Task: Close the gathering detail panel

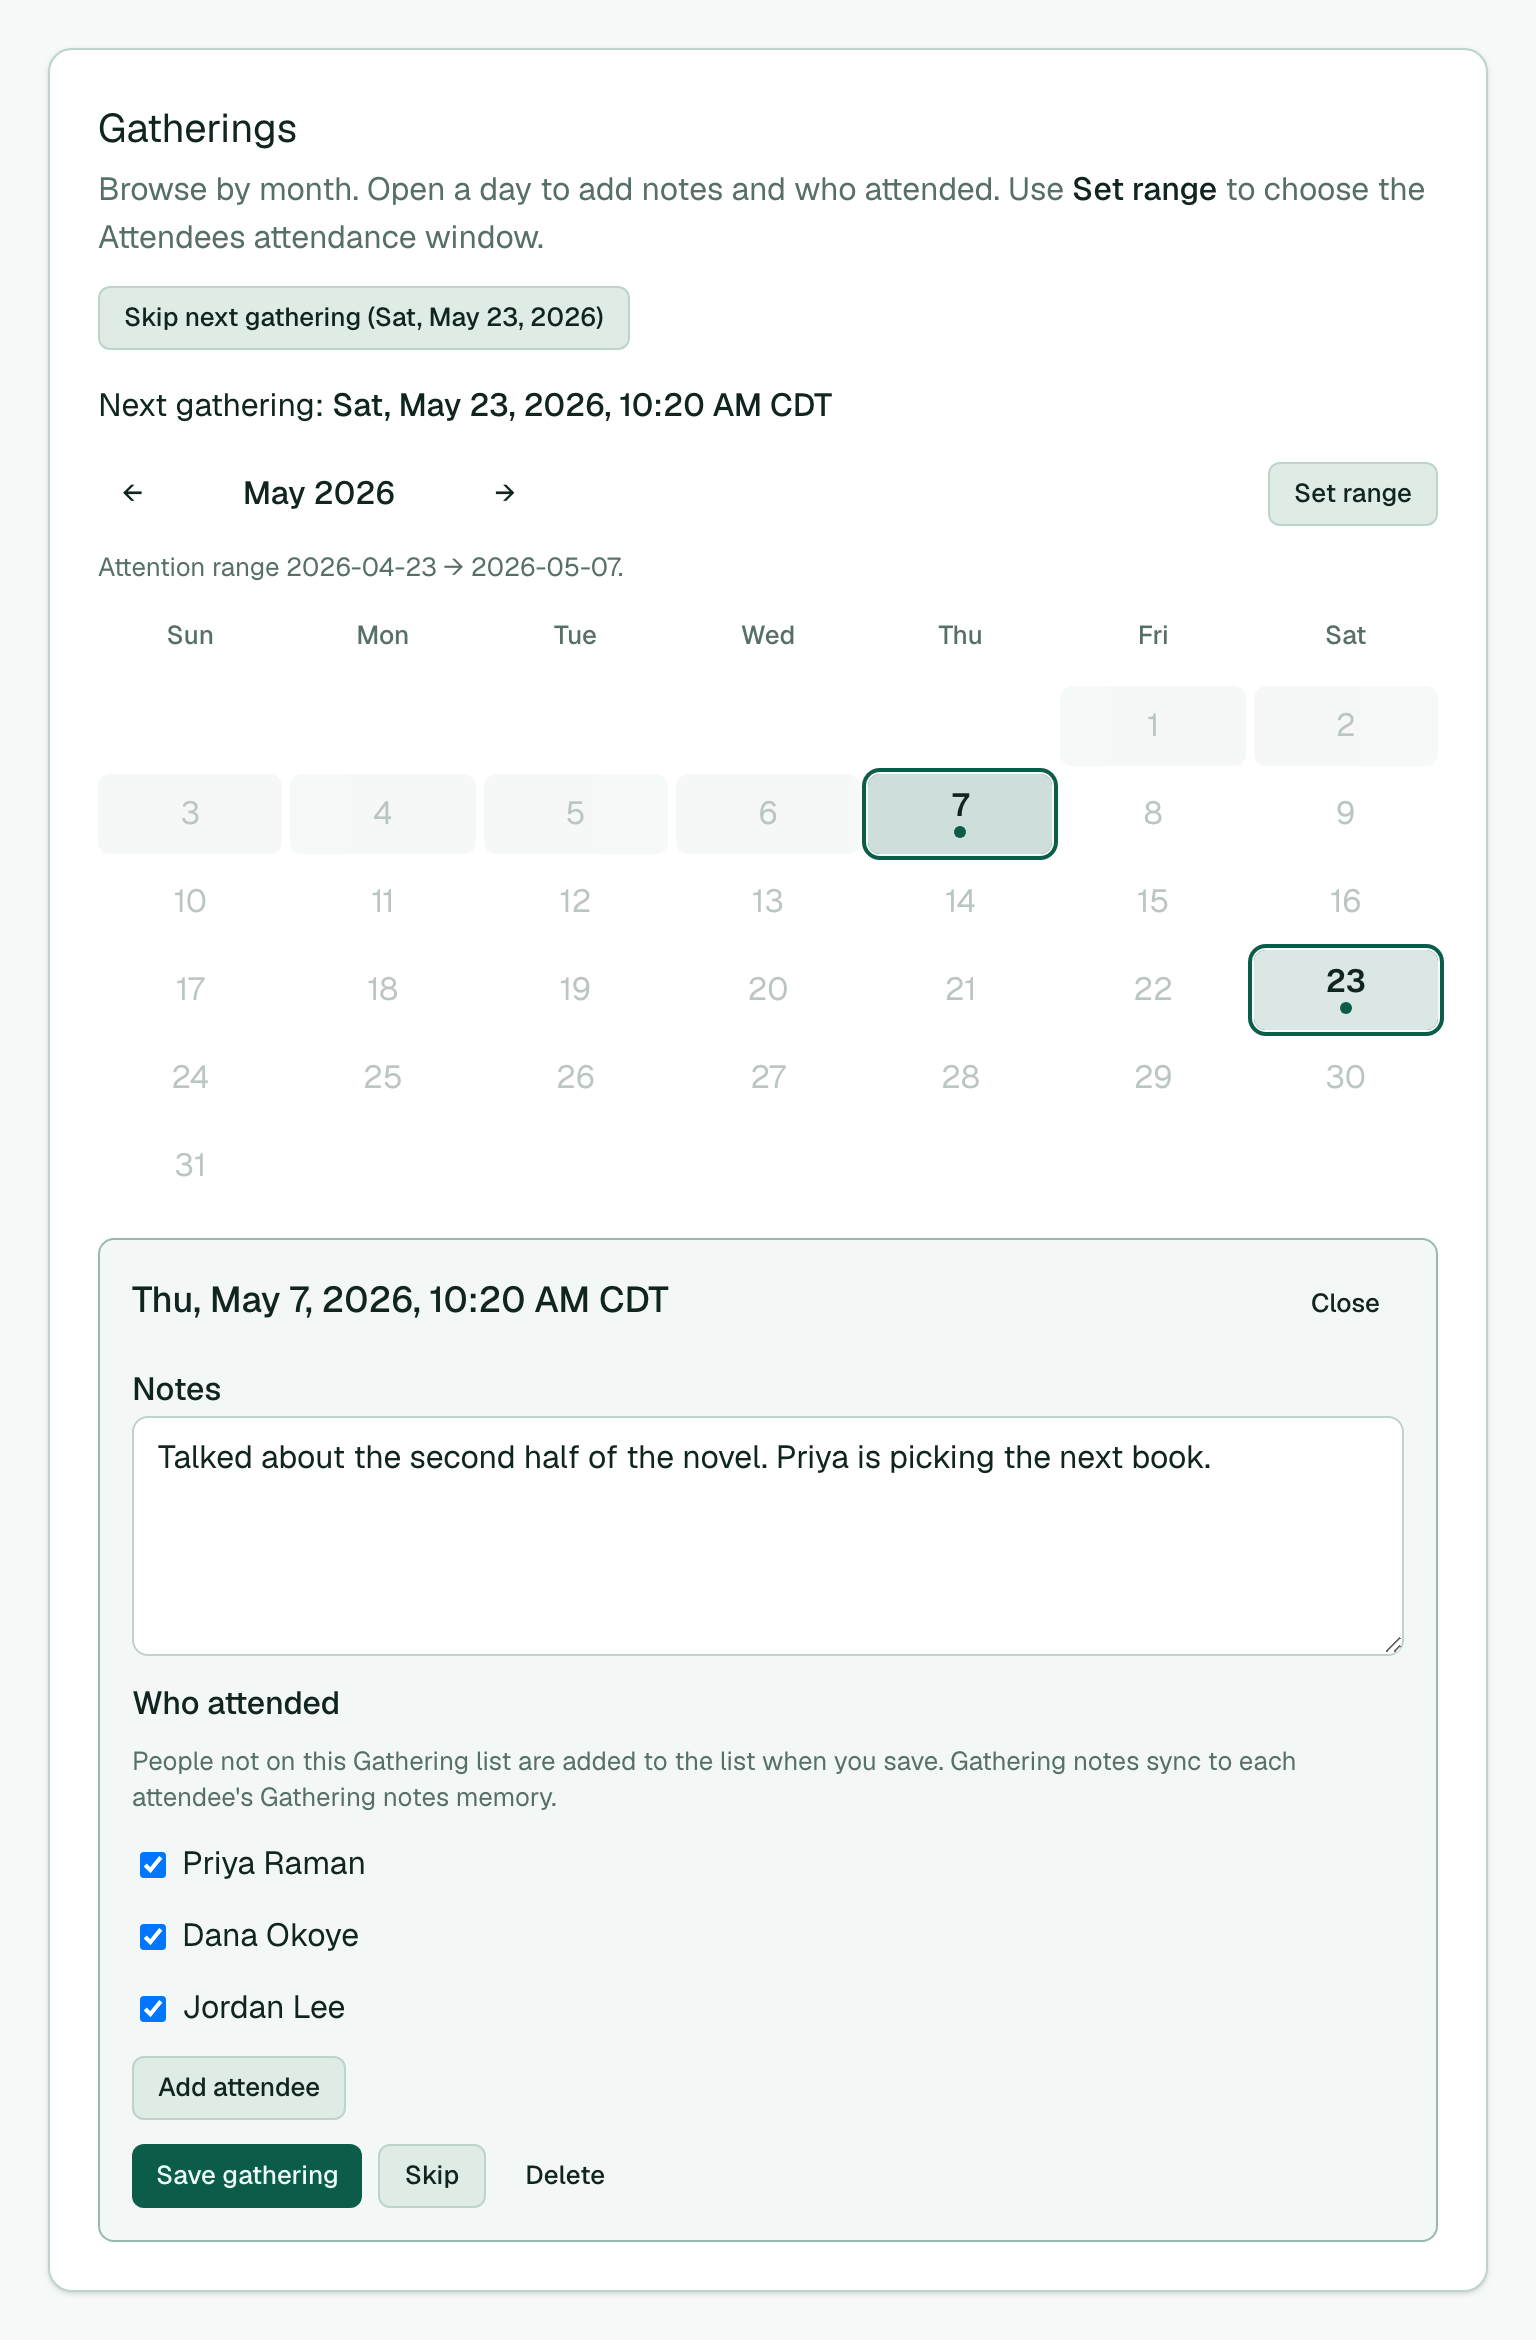Action: [x=1345, y=1303]
